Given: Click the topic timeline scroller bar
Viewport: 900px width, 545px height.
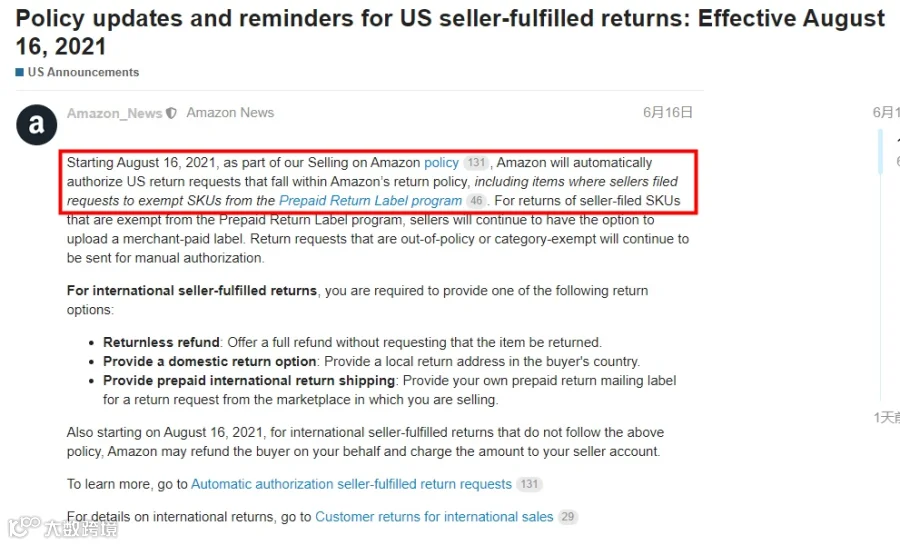Looking at the screenshot, I should pyautogui.click(x=880, y=151).
